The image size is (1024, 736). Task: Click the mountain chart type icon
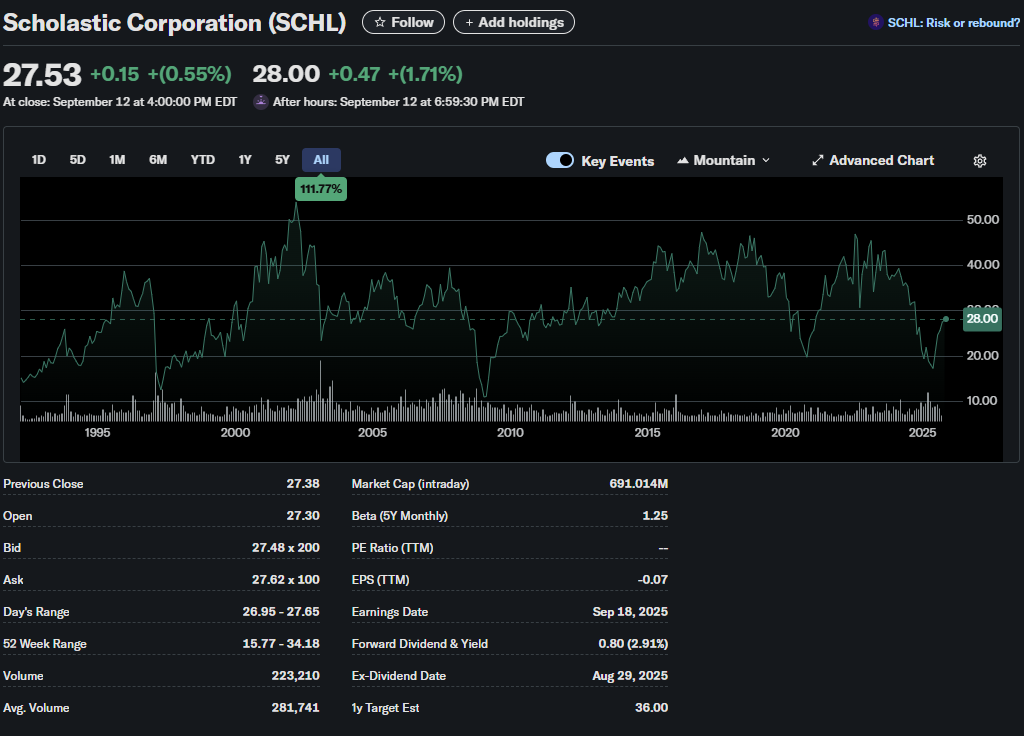[x=683, y=161]
